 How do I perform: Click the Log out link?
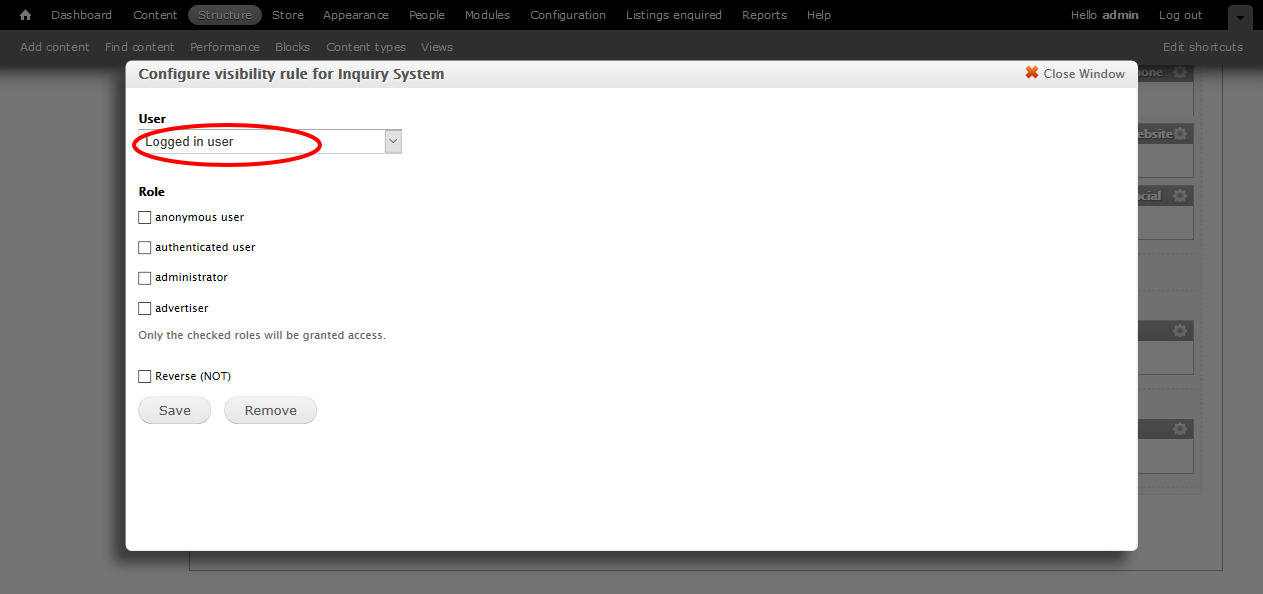(x=1180, y=15)
